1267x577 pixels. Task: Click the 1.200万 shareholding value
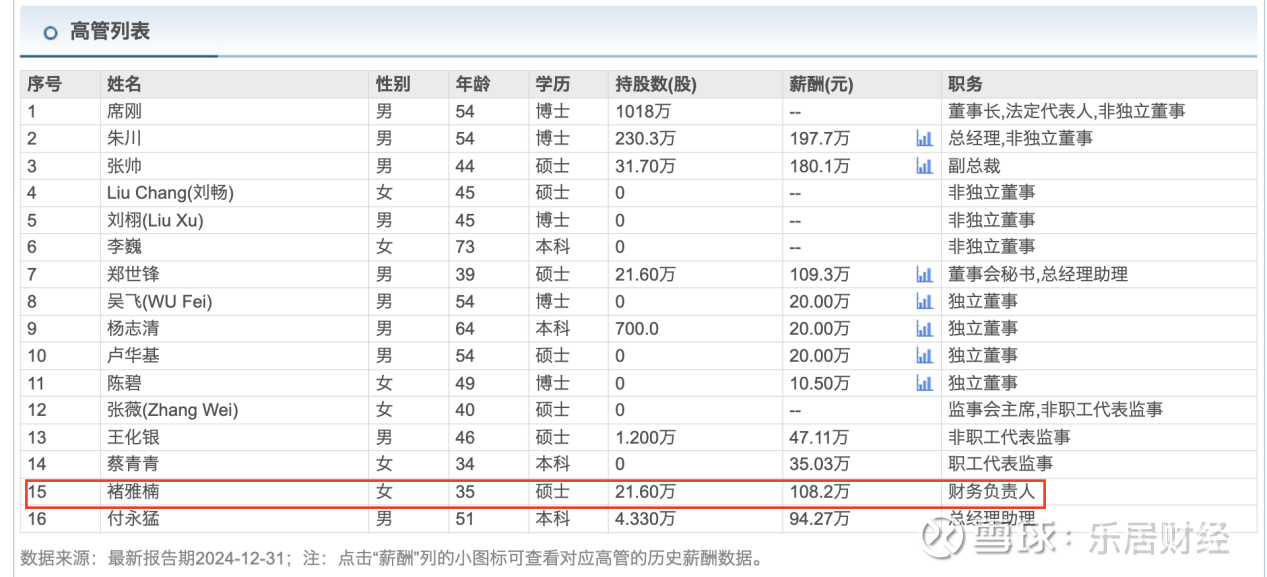click(645, 437)
